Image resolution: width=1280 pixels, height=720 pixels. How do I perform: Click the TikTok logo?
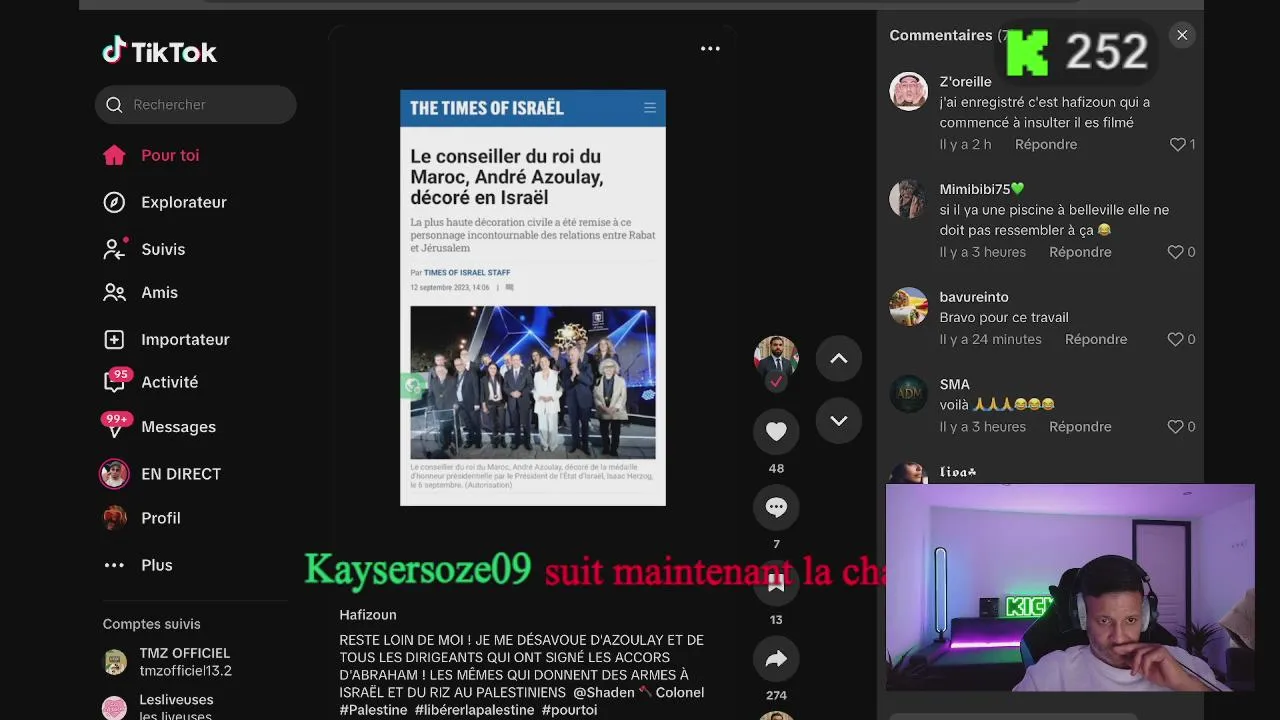160,51
